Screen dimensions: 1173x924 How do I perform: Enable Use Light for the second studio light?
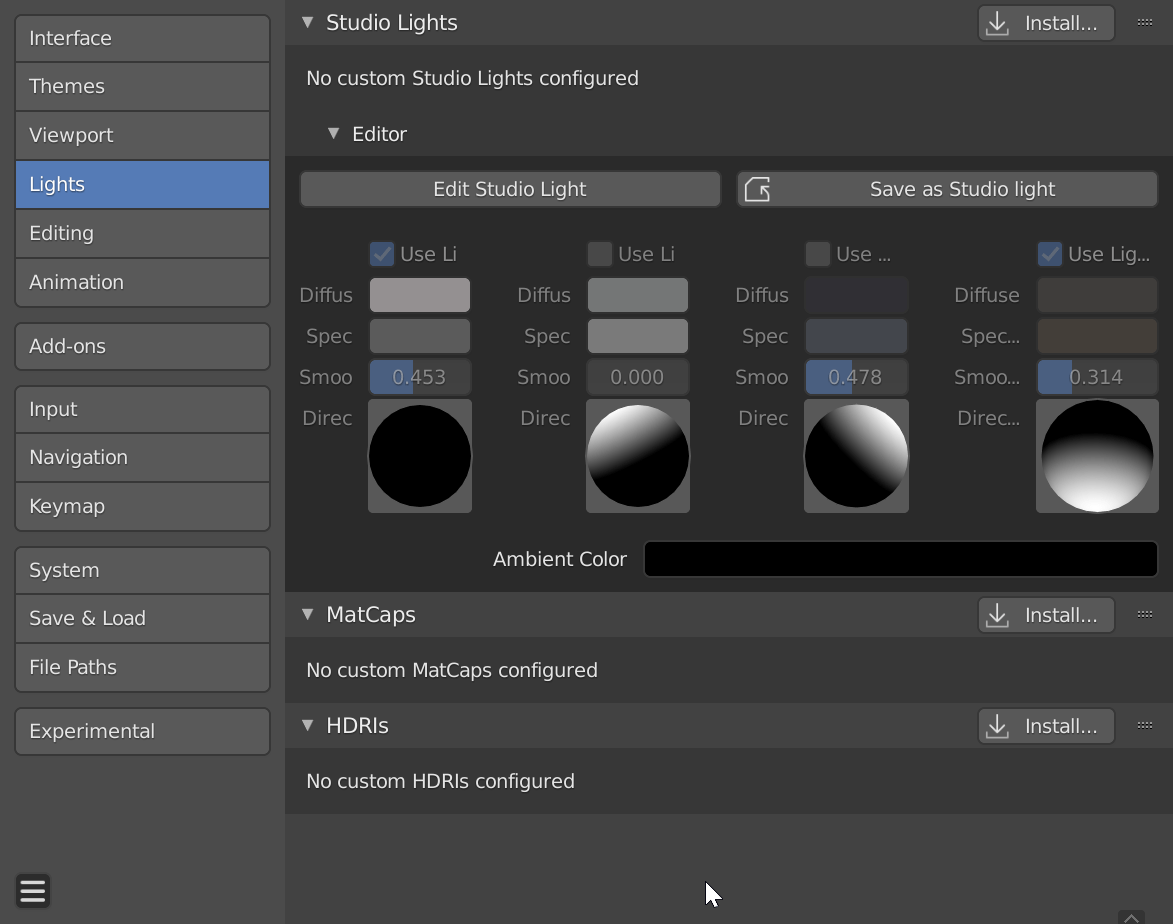599,253
